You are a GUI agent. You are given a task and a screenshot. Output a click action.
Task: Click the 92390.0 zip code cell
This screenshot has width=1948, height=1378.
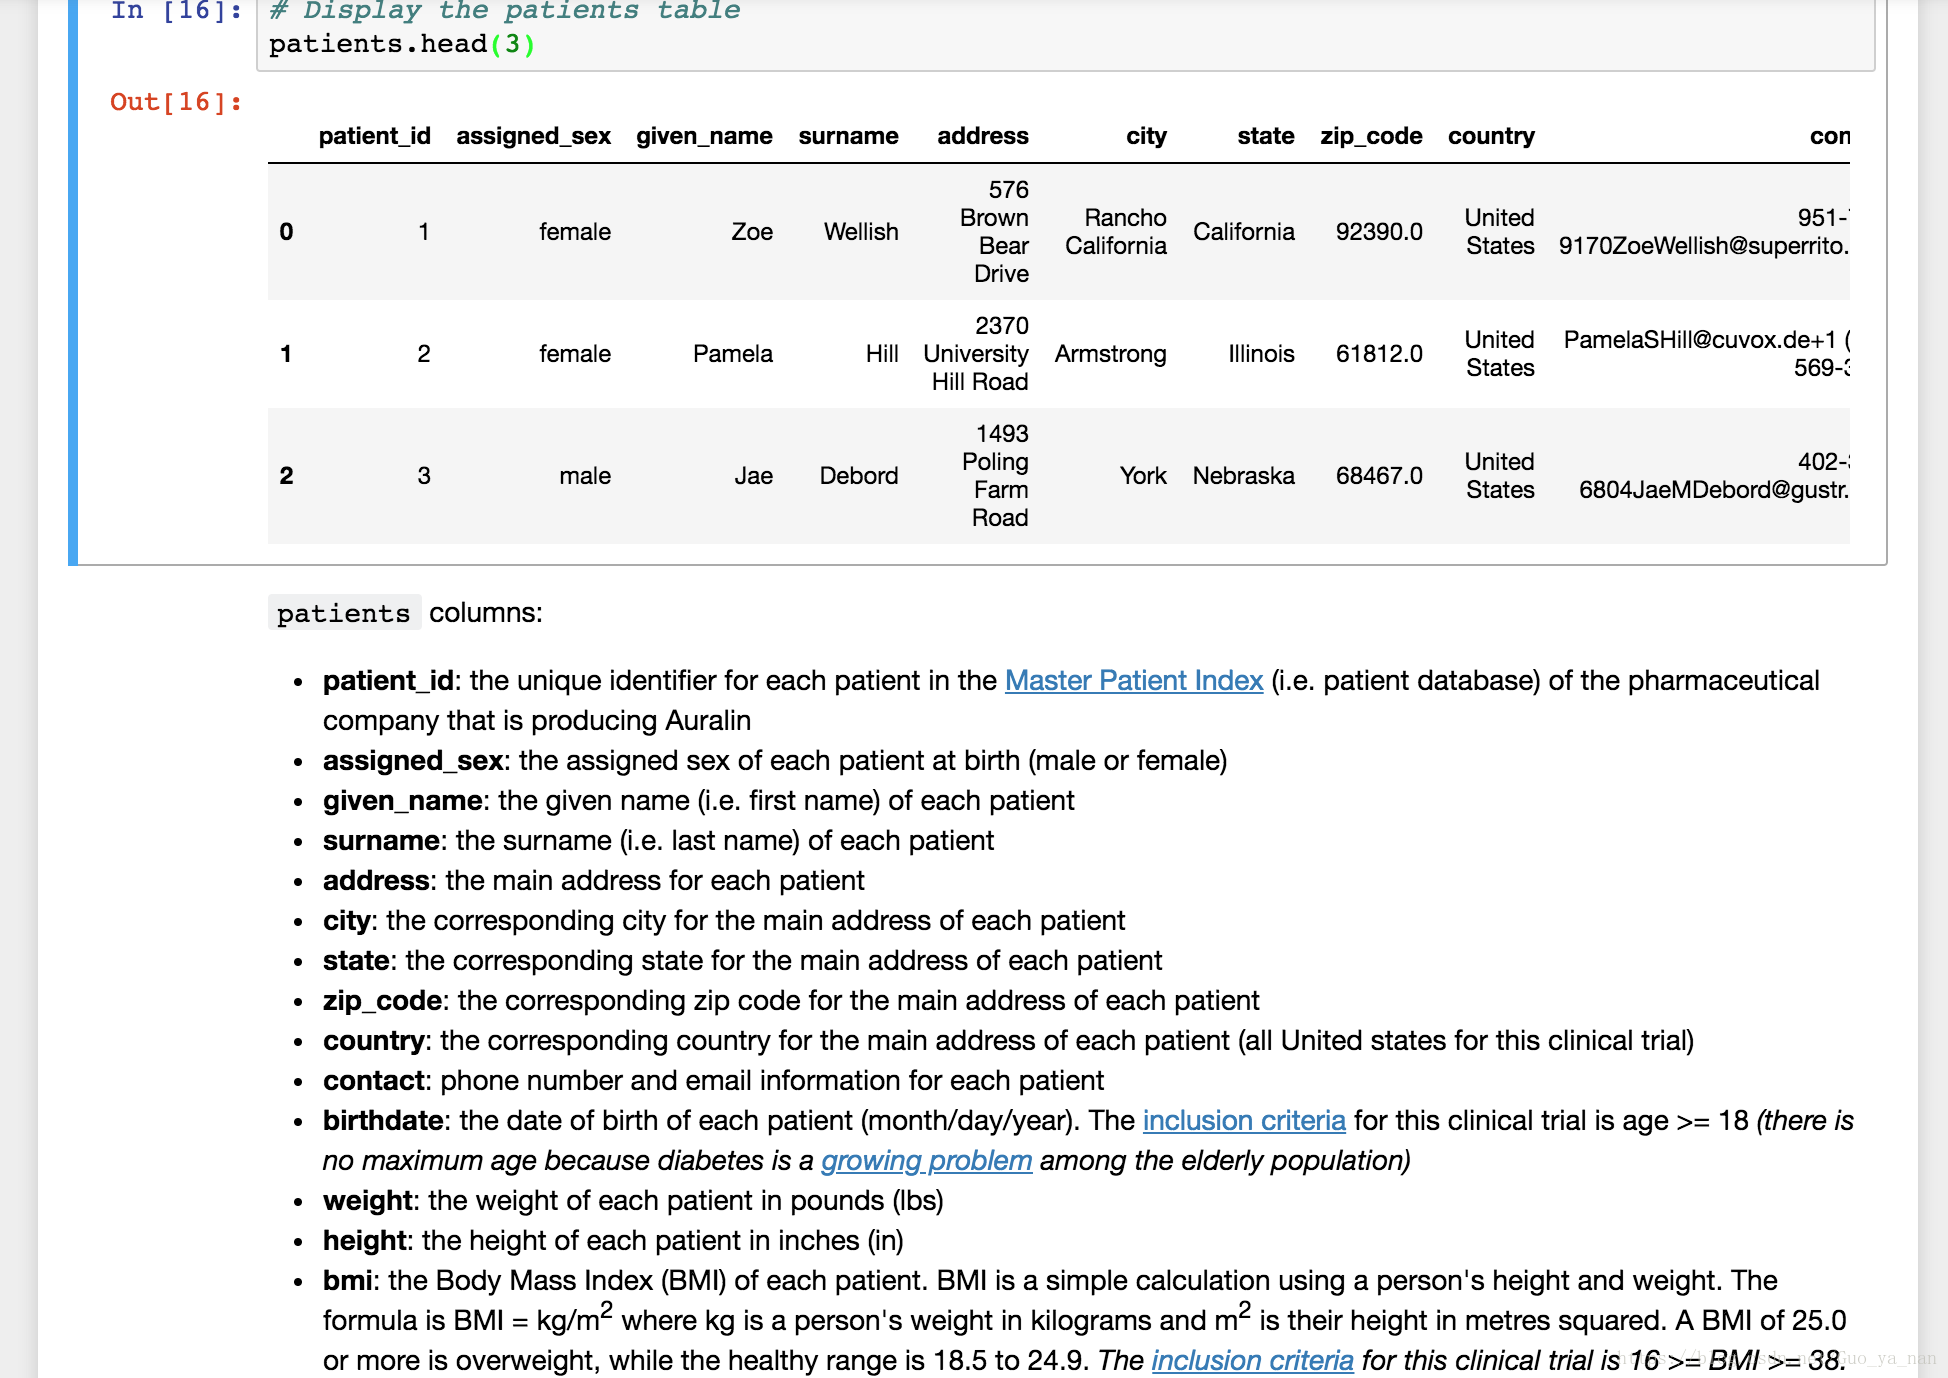[x=1378, y=232]
